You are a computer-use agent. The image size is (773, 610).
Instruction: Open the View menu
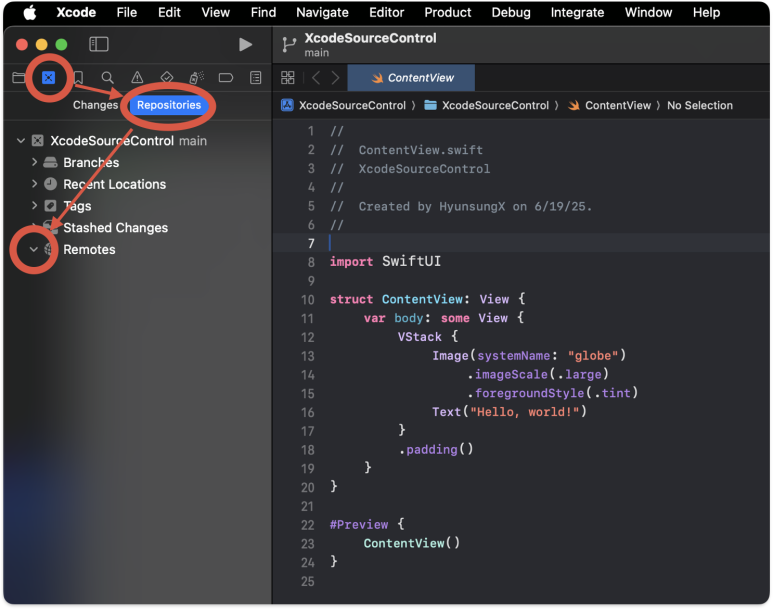point(215,12)
